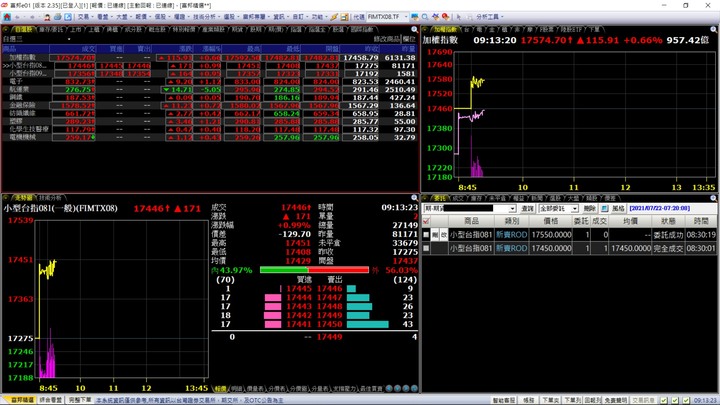720x405 pixels.
Task: Click the magnifier search icon in the toolbar
Action: 425,17
